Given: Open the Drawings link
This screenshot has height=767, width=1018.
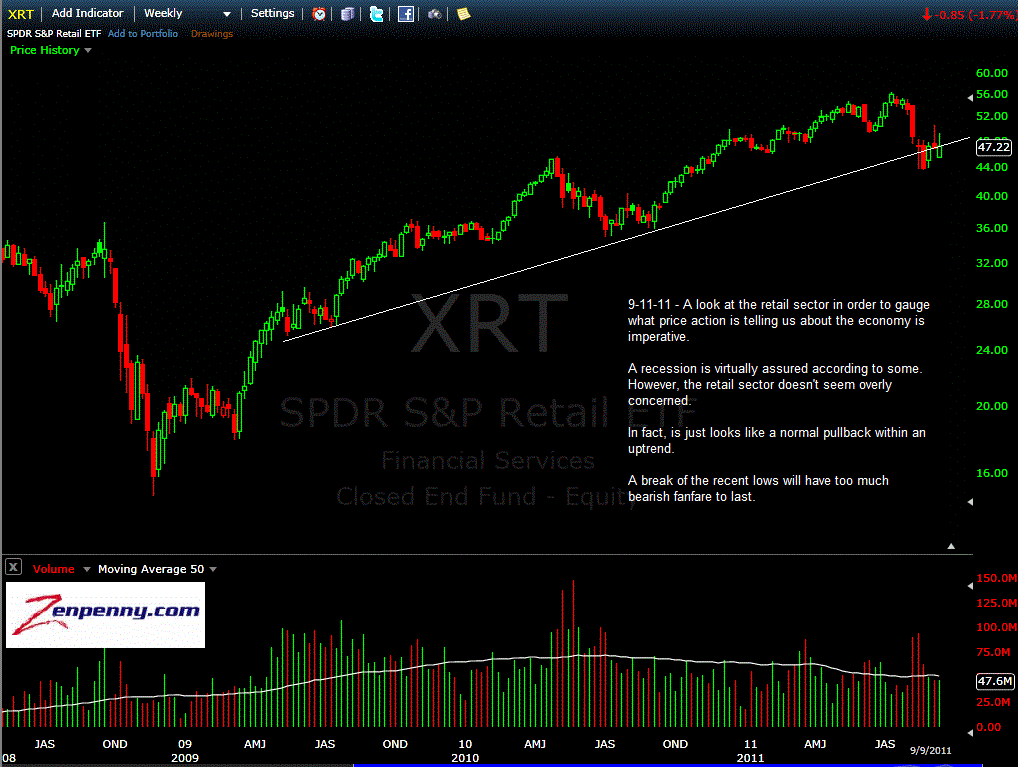Looking at the screenshot, I should [x=212, y=34].
